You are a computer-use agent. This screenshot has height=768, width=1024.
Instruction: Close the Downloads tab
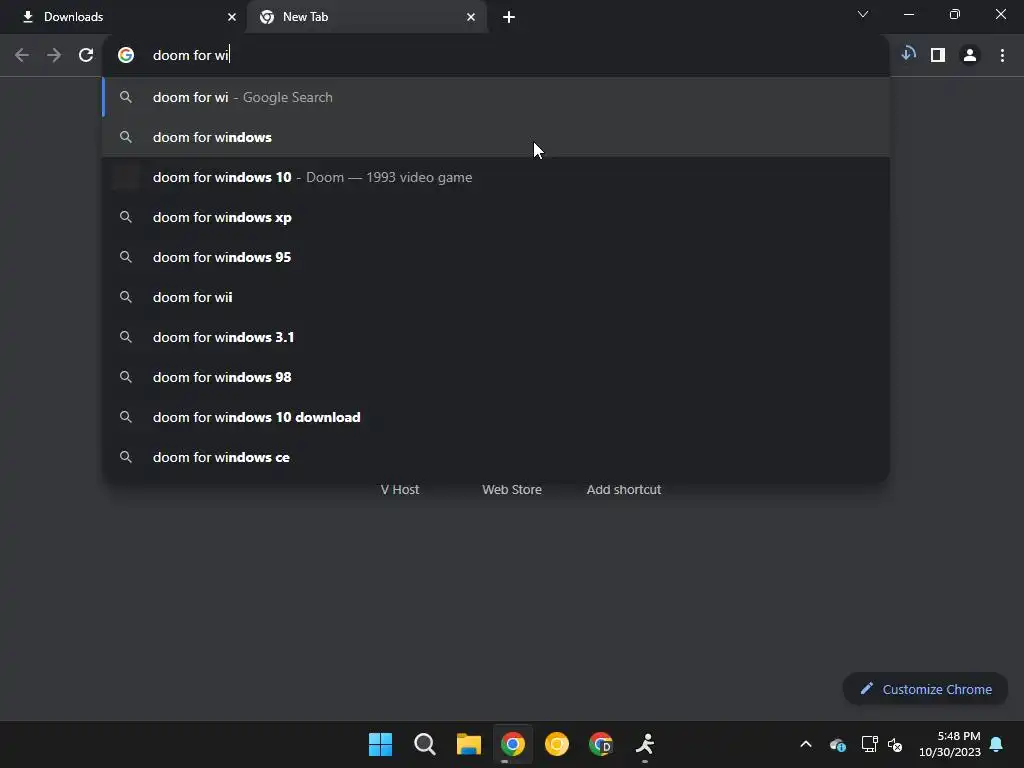coord(231,17)
